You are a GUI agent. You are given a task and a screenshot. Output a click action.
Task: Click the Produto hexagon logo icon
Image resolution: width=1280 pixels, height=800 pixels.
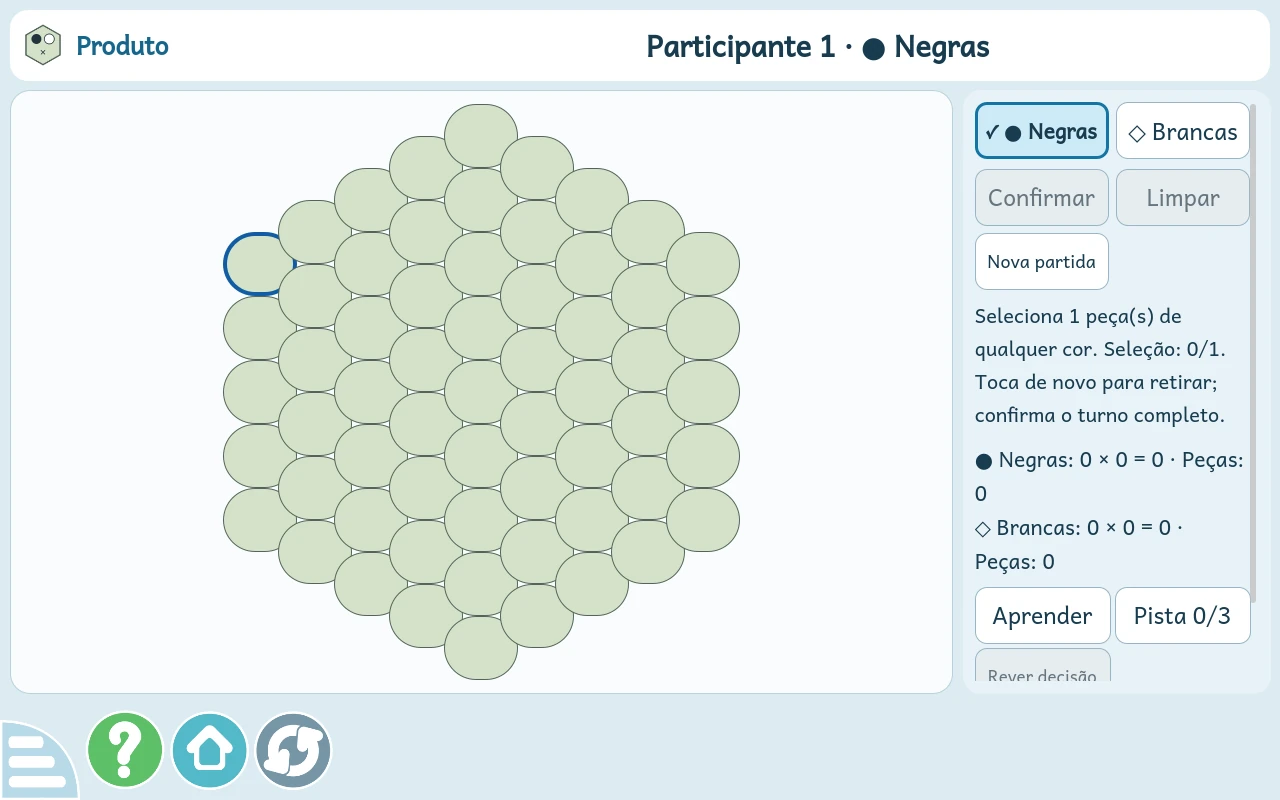[43, 46]
